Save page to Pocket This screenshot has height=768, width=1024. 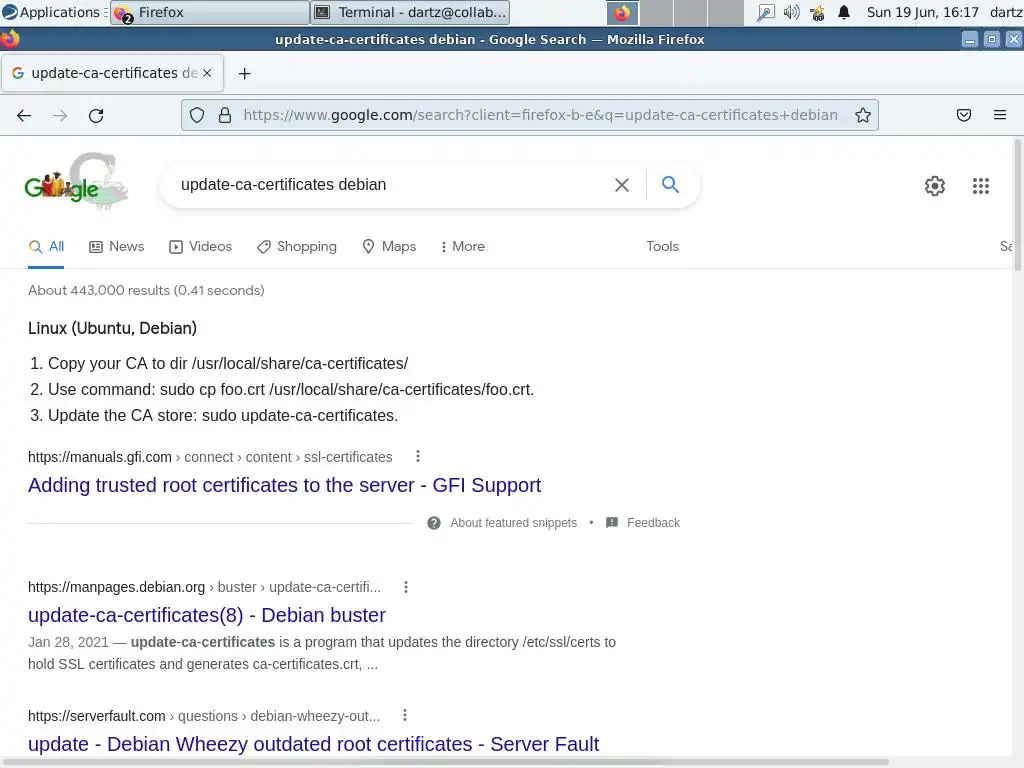coord(964,116)
